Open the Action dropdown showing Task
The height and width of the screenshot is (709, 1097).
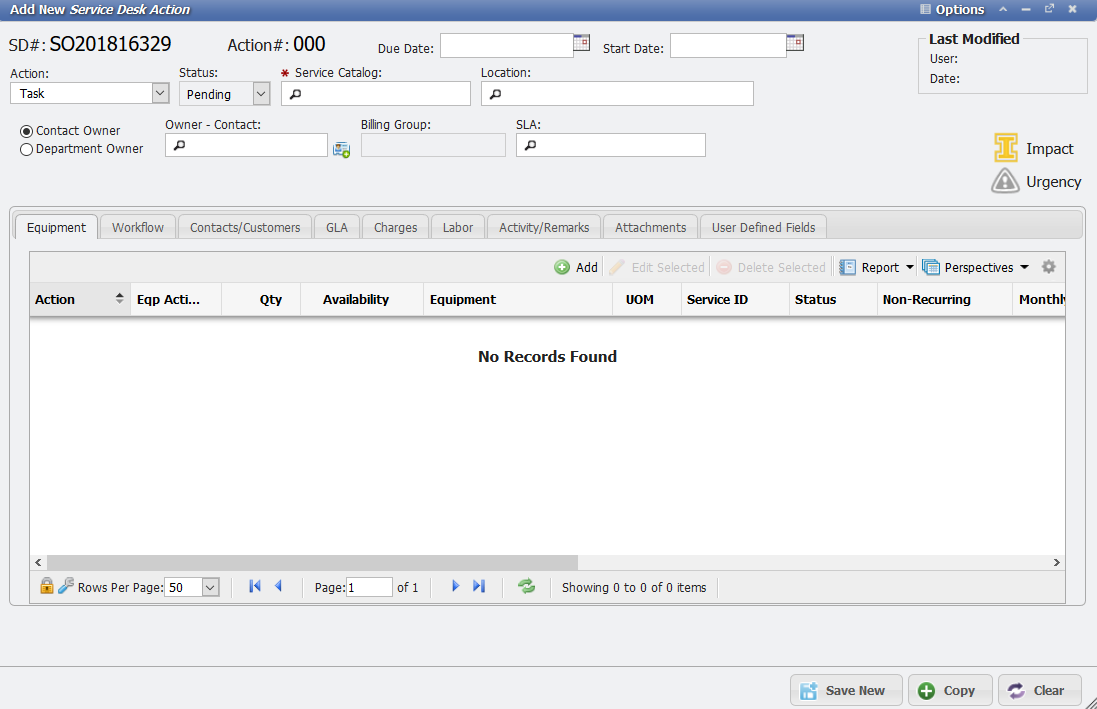coord(160,93)
